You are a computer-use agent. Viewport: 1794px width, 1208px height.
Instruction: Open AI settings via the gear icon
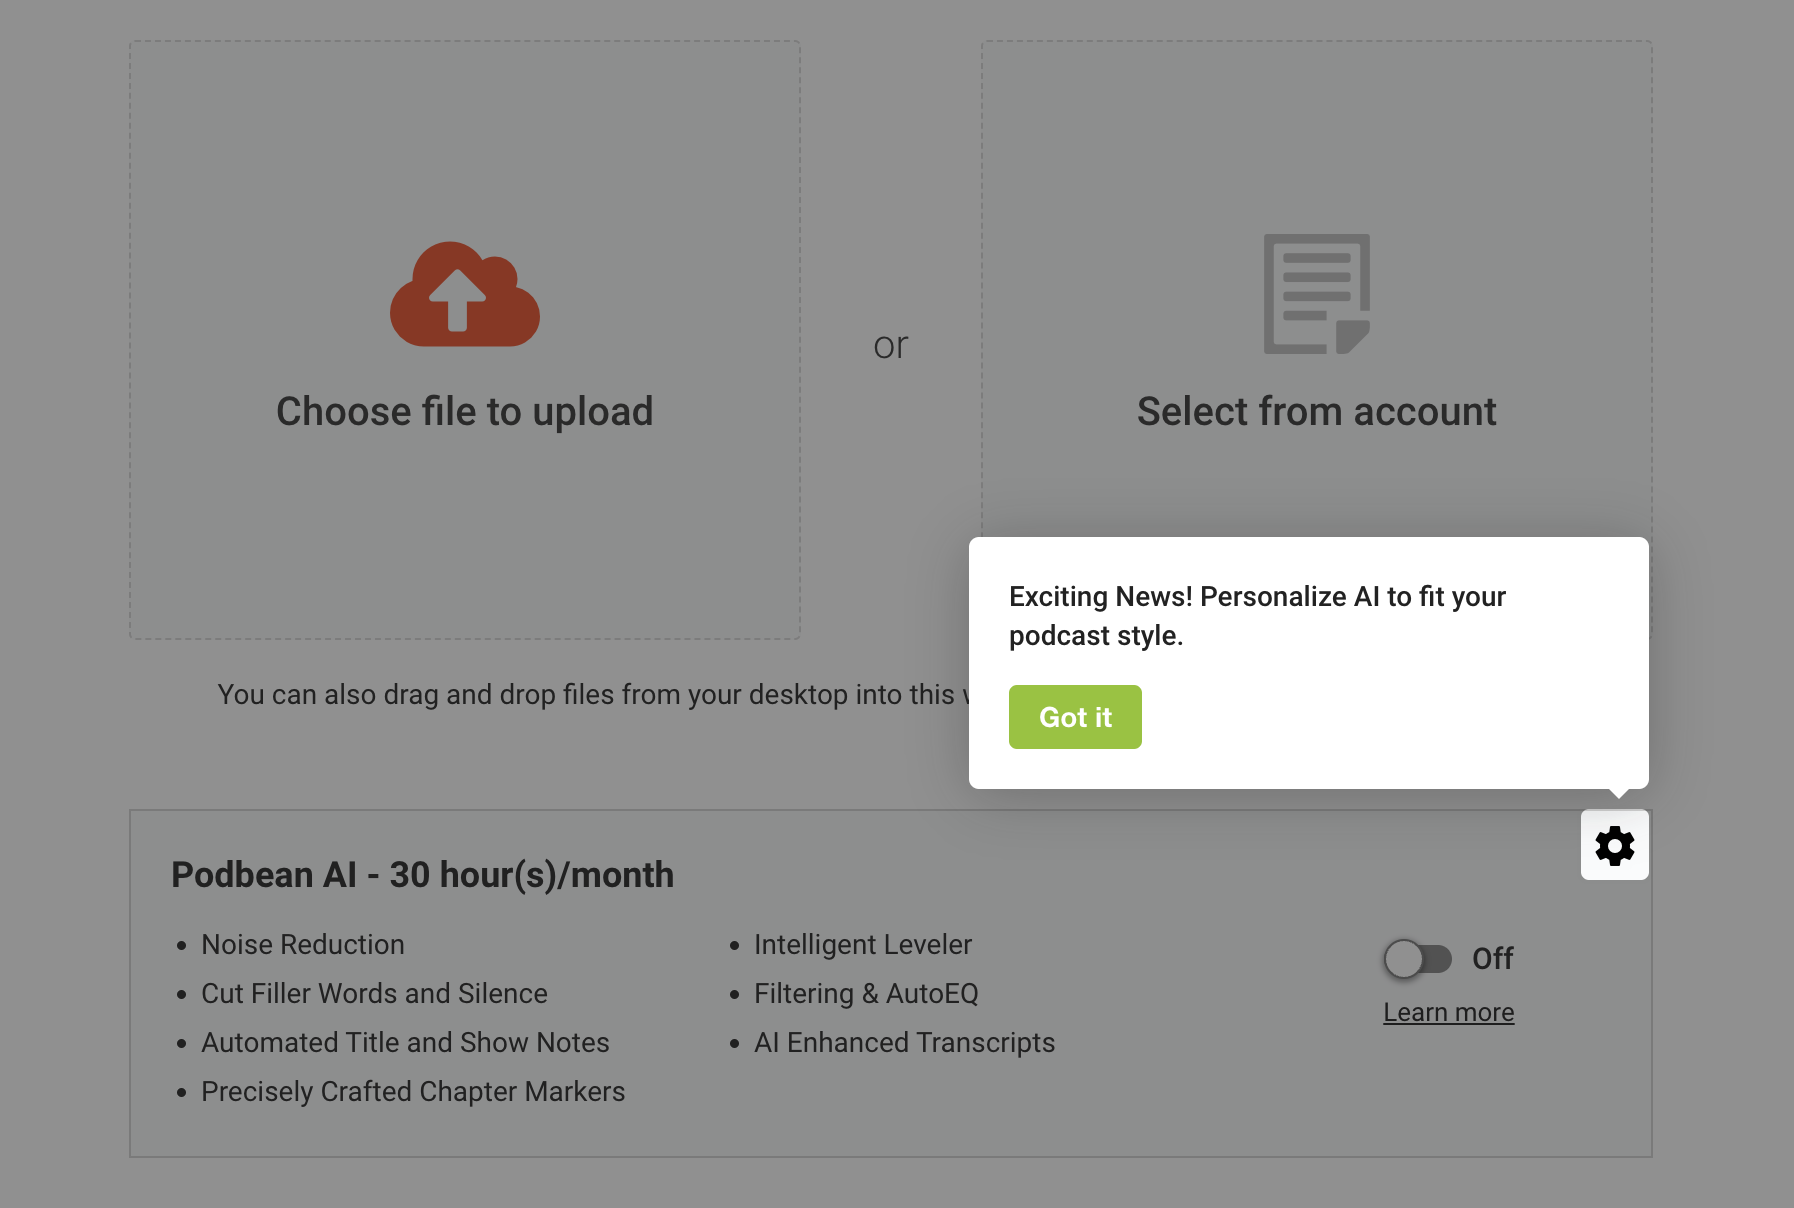1614,846
